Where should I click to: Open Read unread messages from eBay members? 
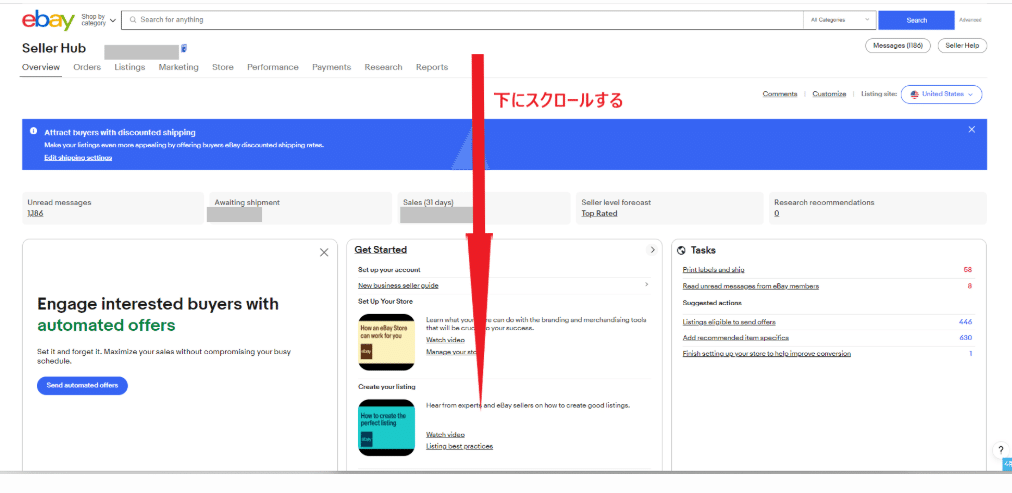pyautogui.click(x=751, y=285)
